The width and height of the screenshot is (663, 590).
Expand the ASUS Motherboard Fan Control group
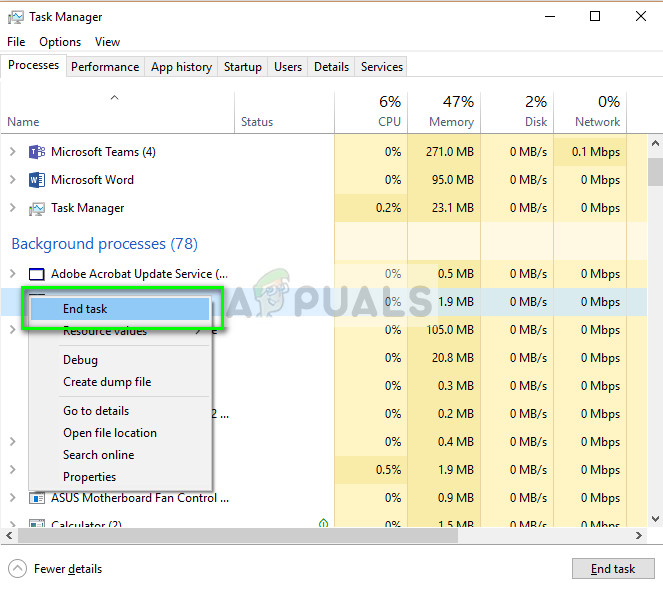13,498
